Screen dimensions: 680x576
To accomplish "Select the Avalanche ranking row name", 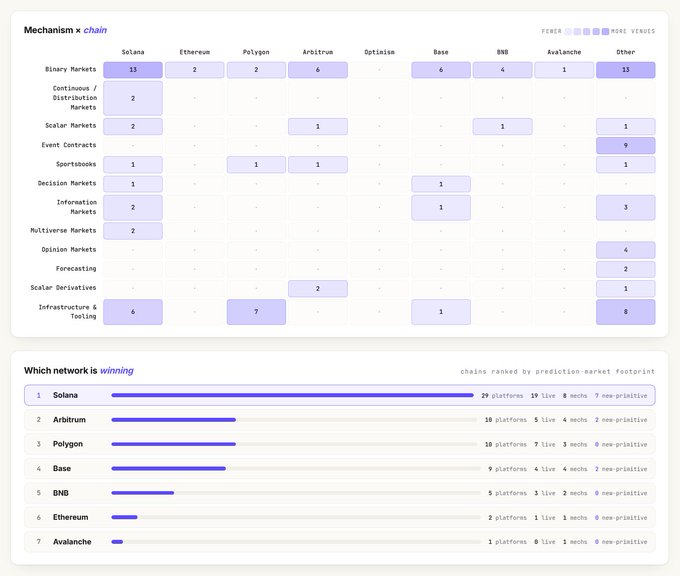I will [72, 542].
